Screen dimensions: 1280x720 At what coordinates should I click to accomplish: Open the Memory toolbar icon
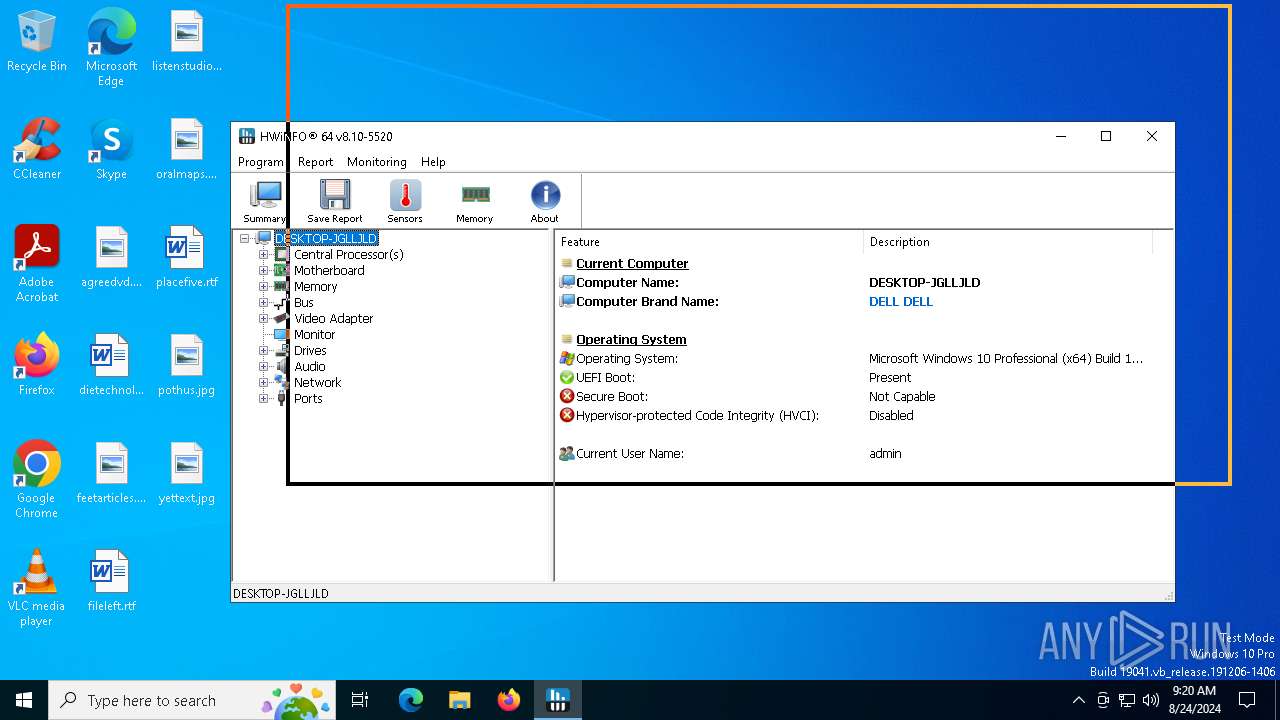tap(475, 201)
